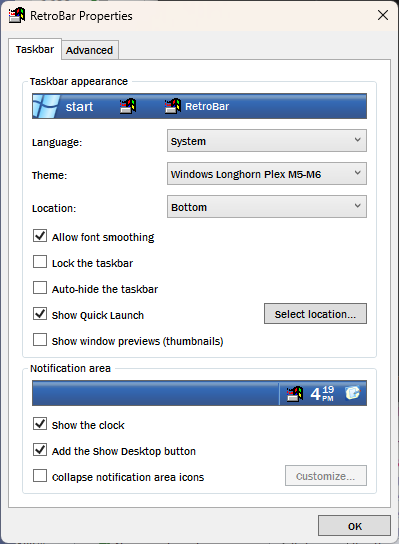Uncheck Show Quick Launch

(x=40, y=314)
